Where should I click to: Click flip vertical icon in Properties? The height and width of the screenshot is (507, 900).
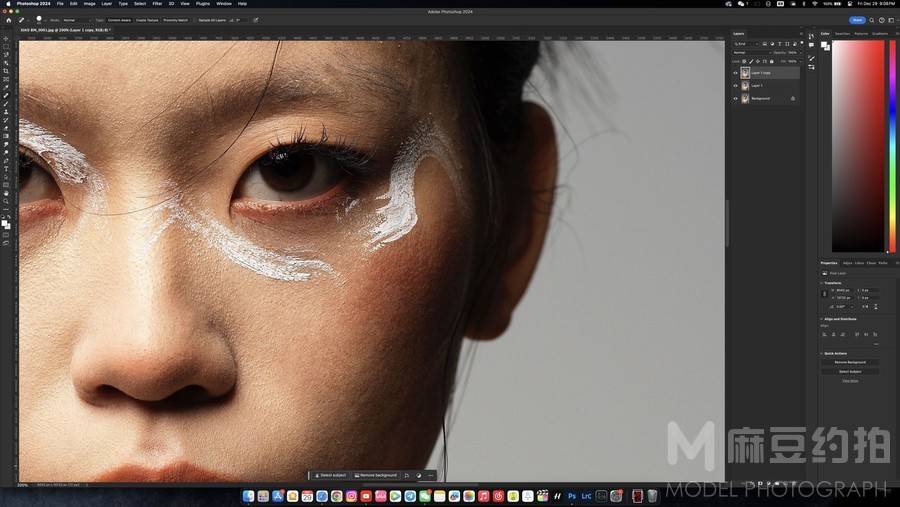(x=876, y=307)
